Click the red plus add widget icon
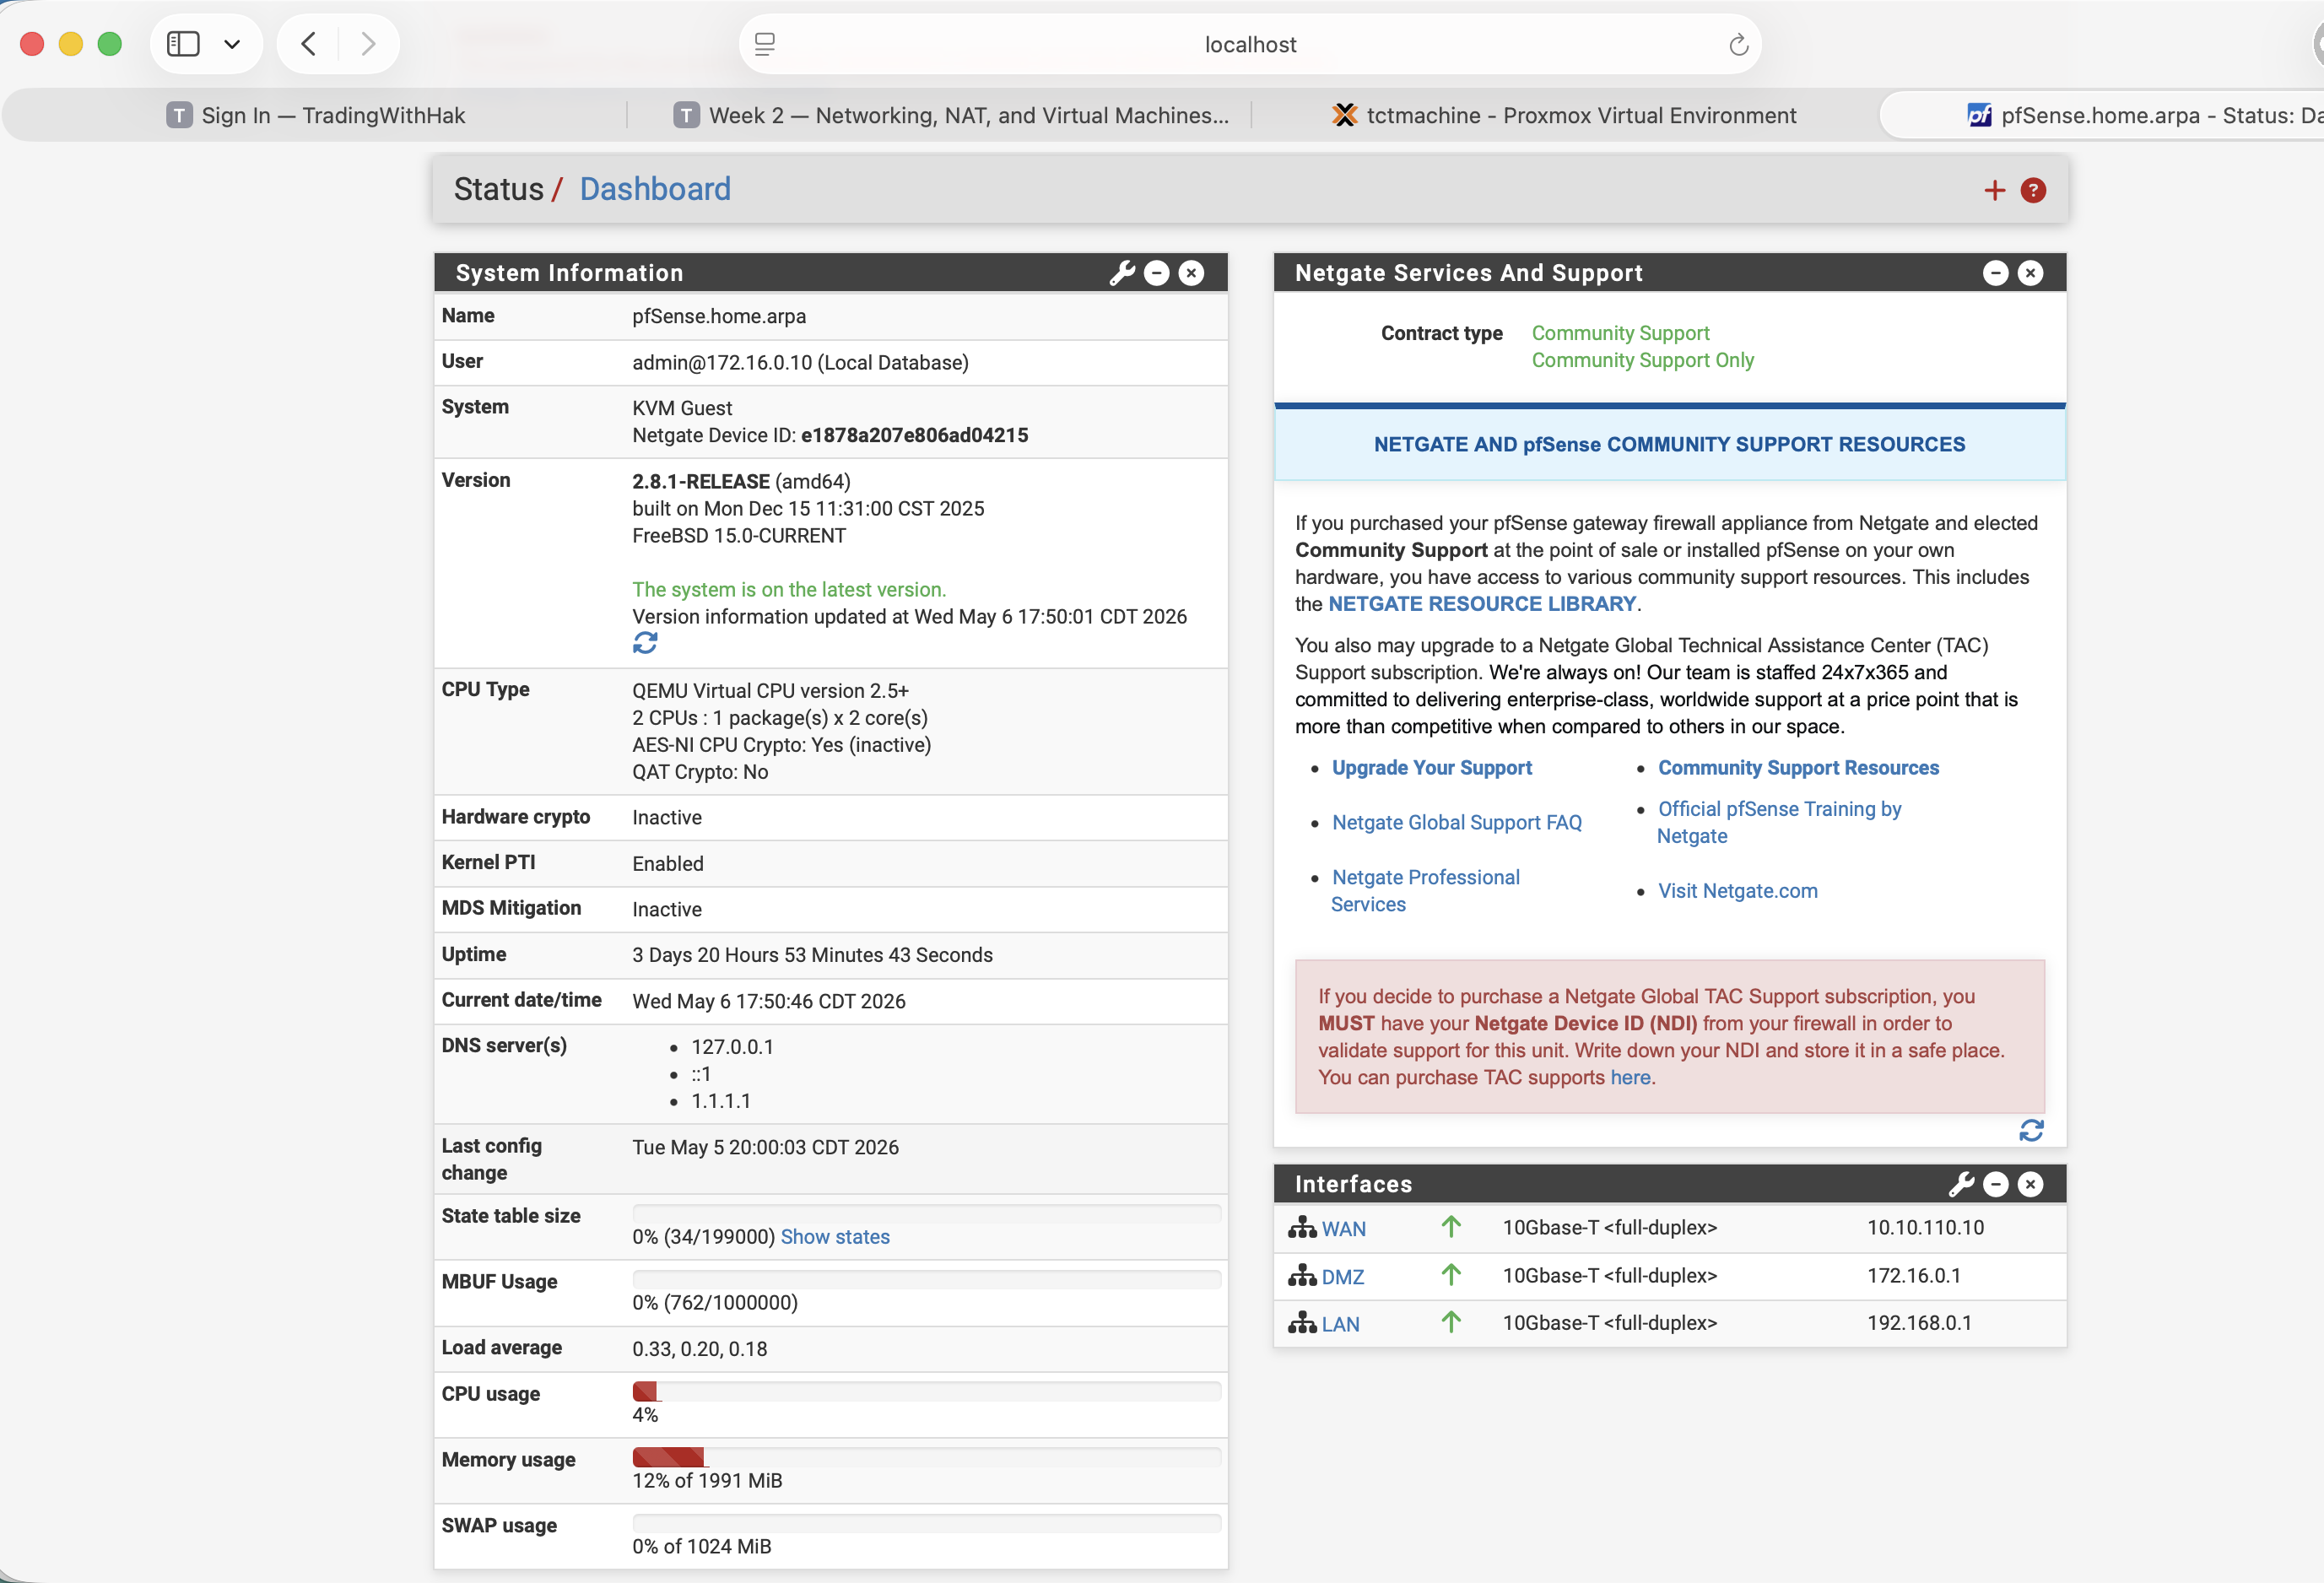 pos(1994,190)
